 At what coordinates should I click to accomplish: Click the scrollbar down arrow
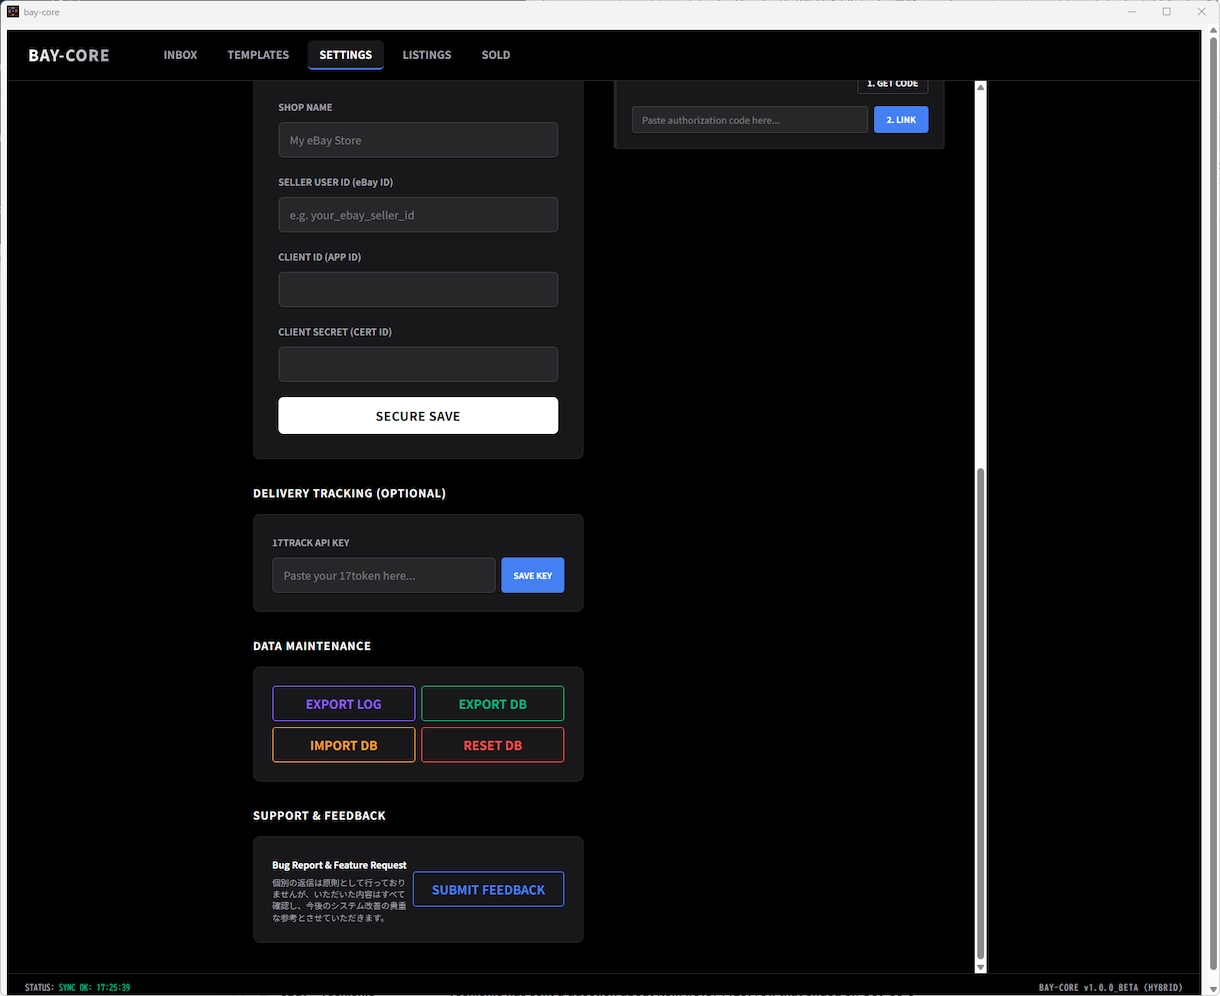point(980,967)
